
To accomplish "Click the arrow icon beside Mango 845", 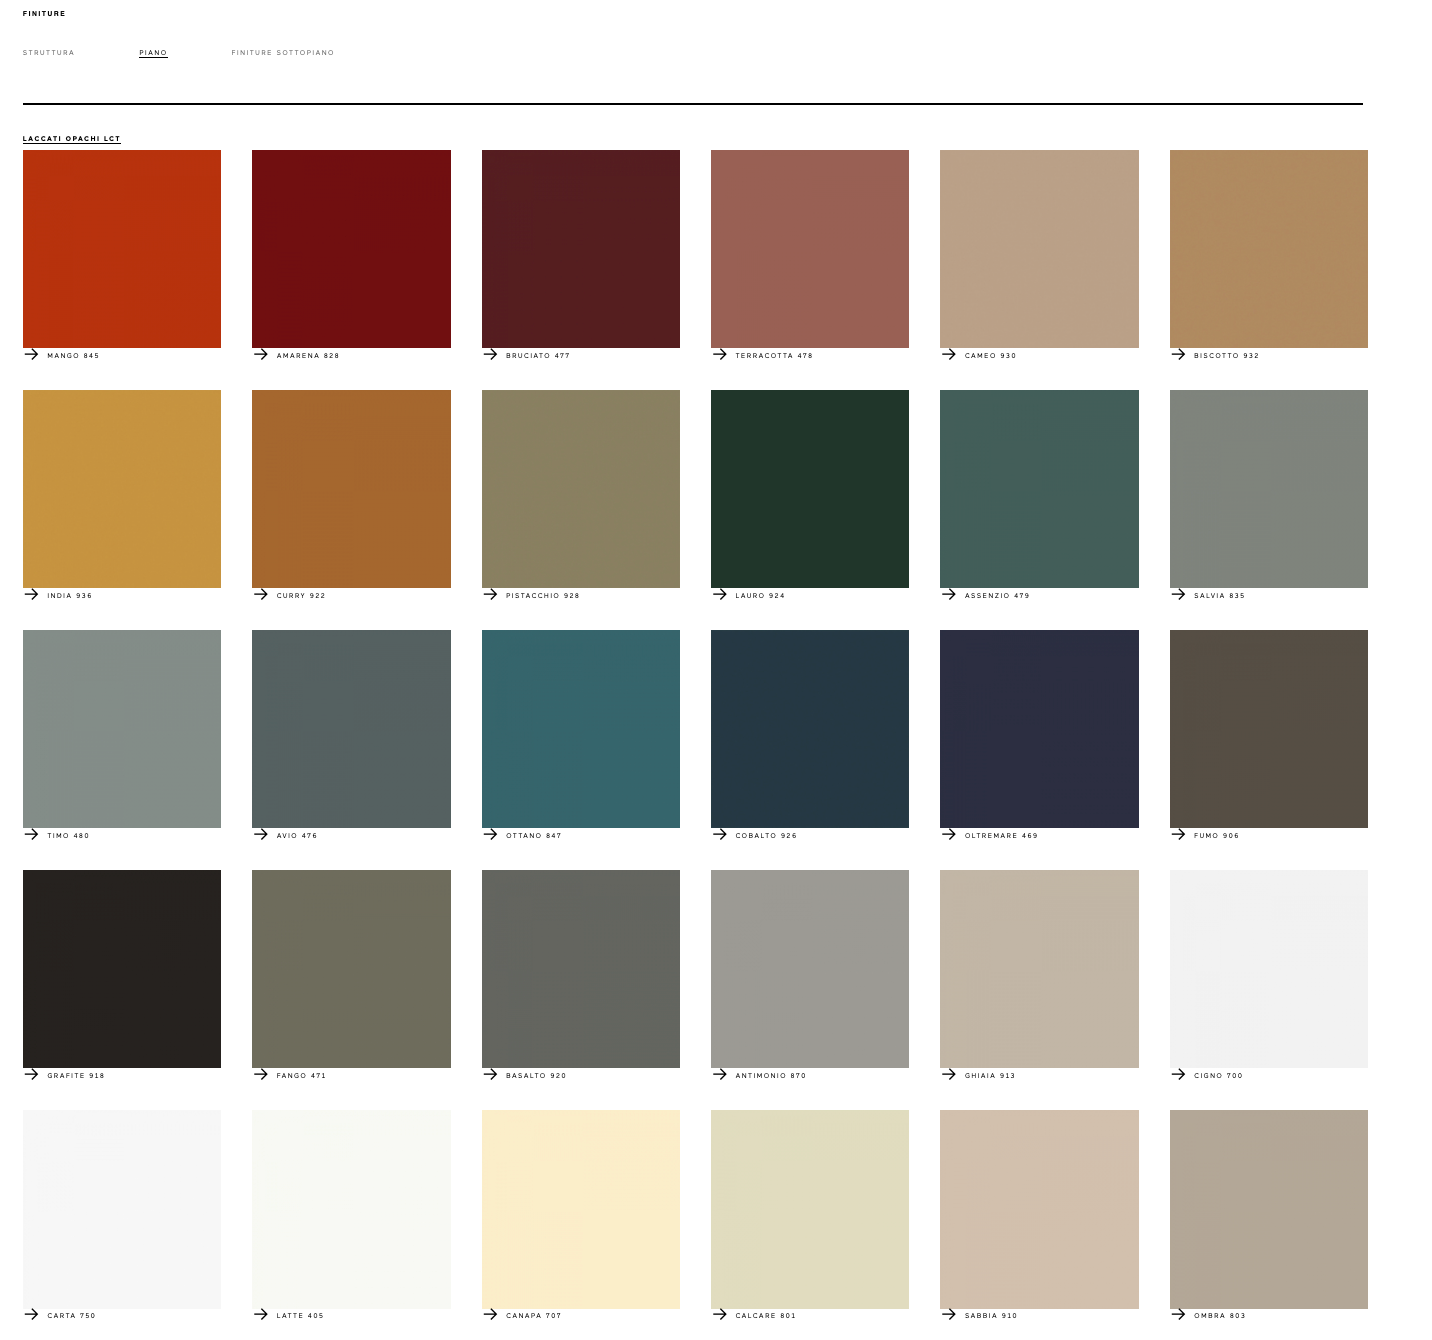I will click(x=31, y=354).
